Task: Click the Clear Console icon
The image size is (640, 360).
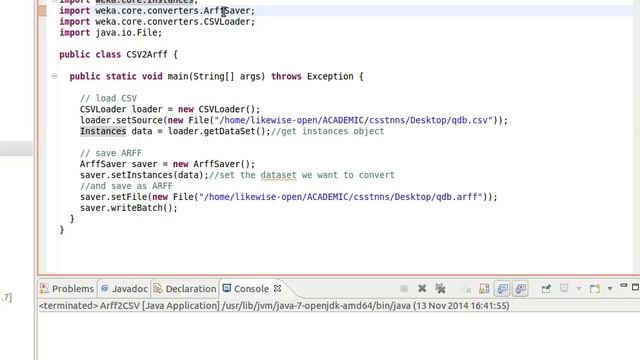Action: [466, 289]
